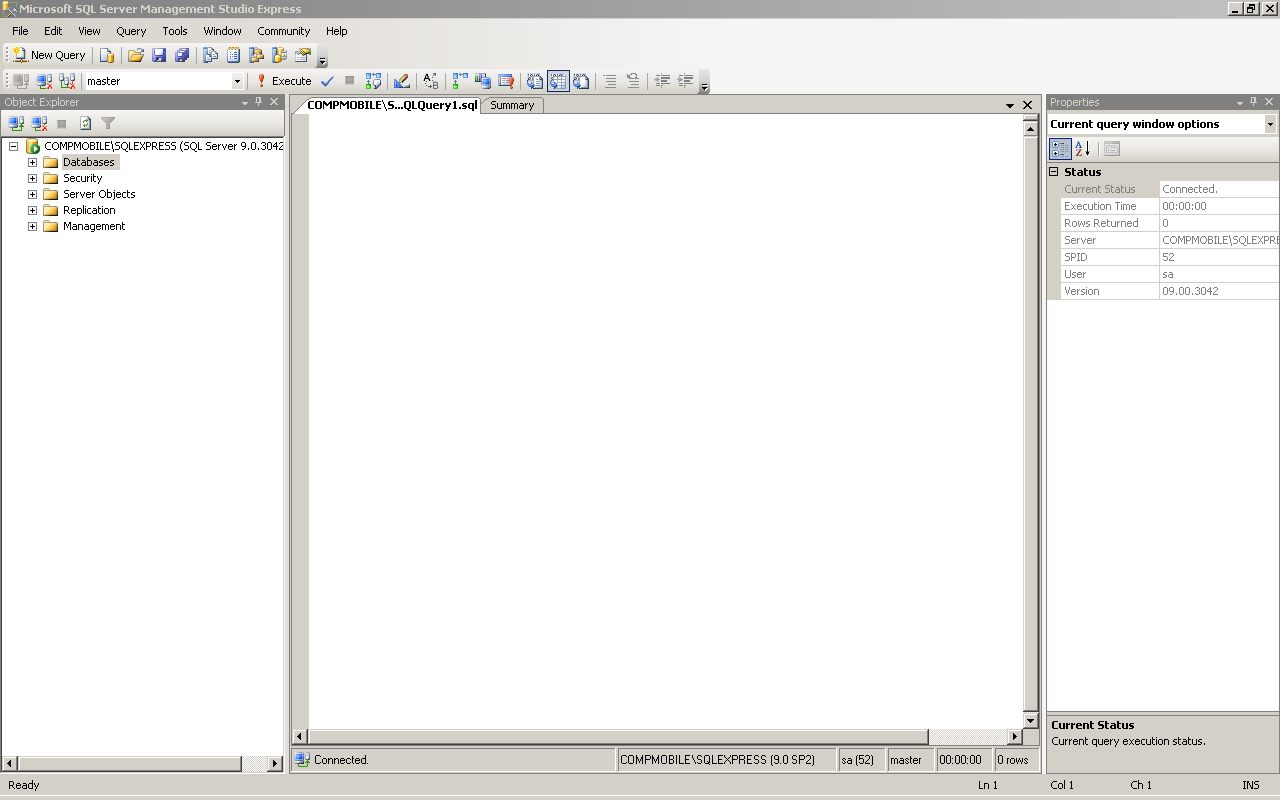Toggle Categorized view in Properties panel
1280x800 pixels.
point(1060,149)
